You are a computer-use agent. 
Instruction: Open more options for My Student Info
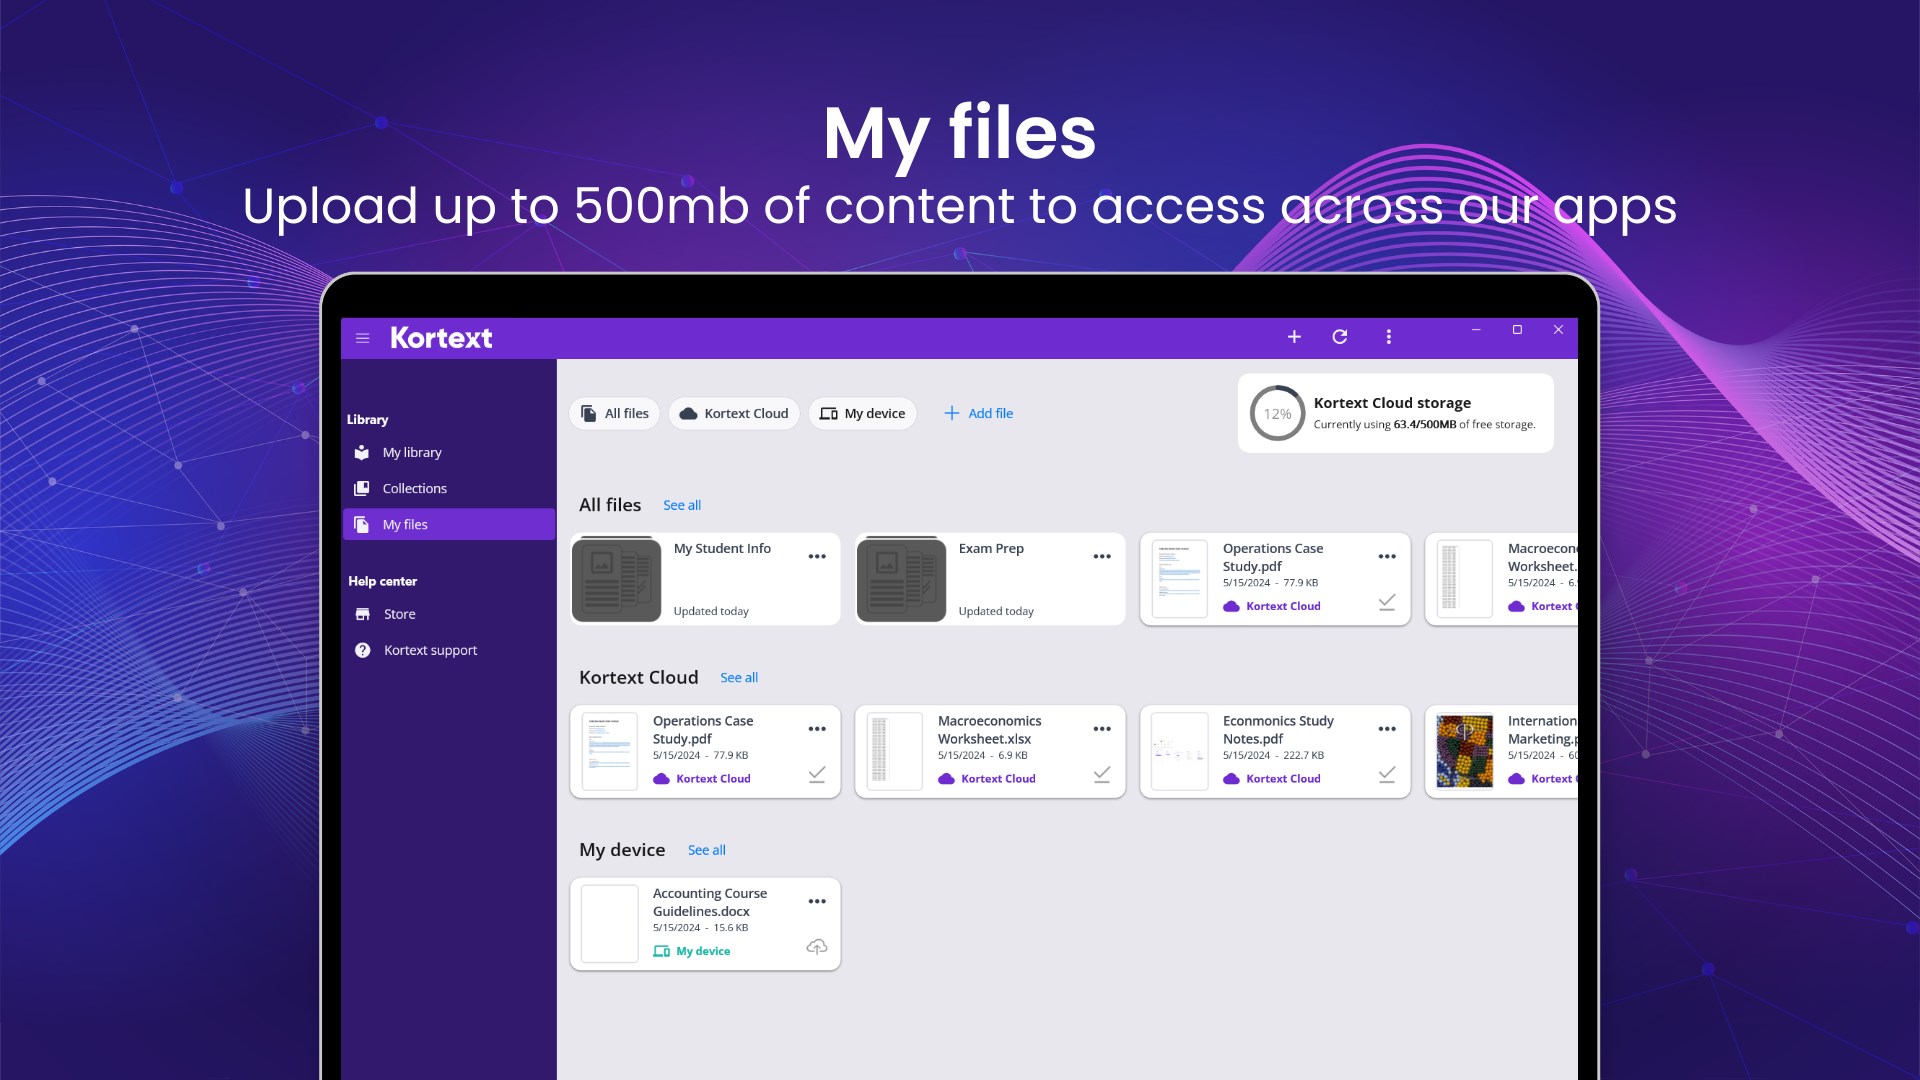[817, 557]
